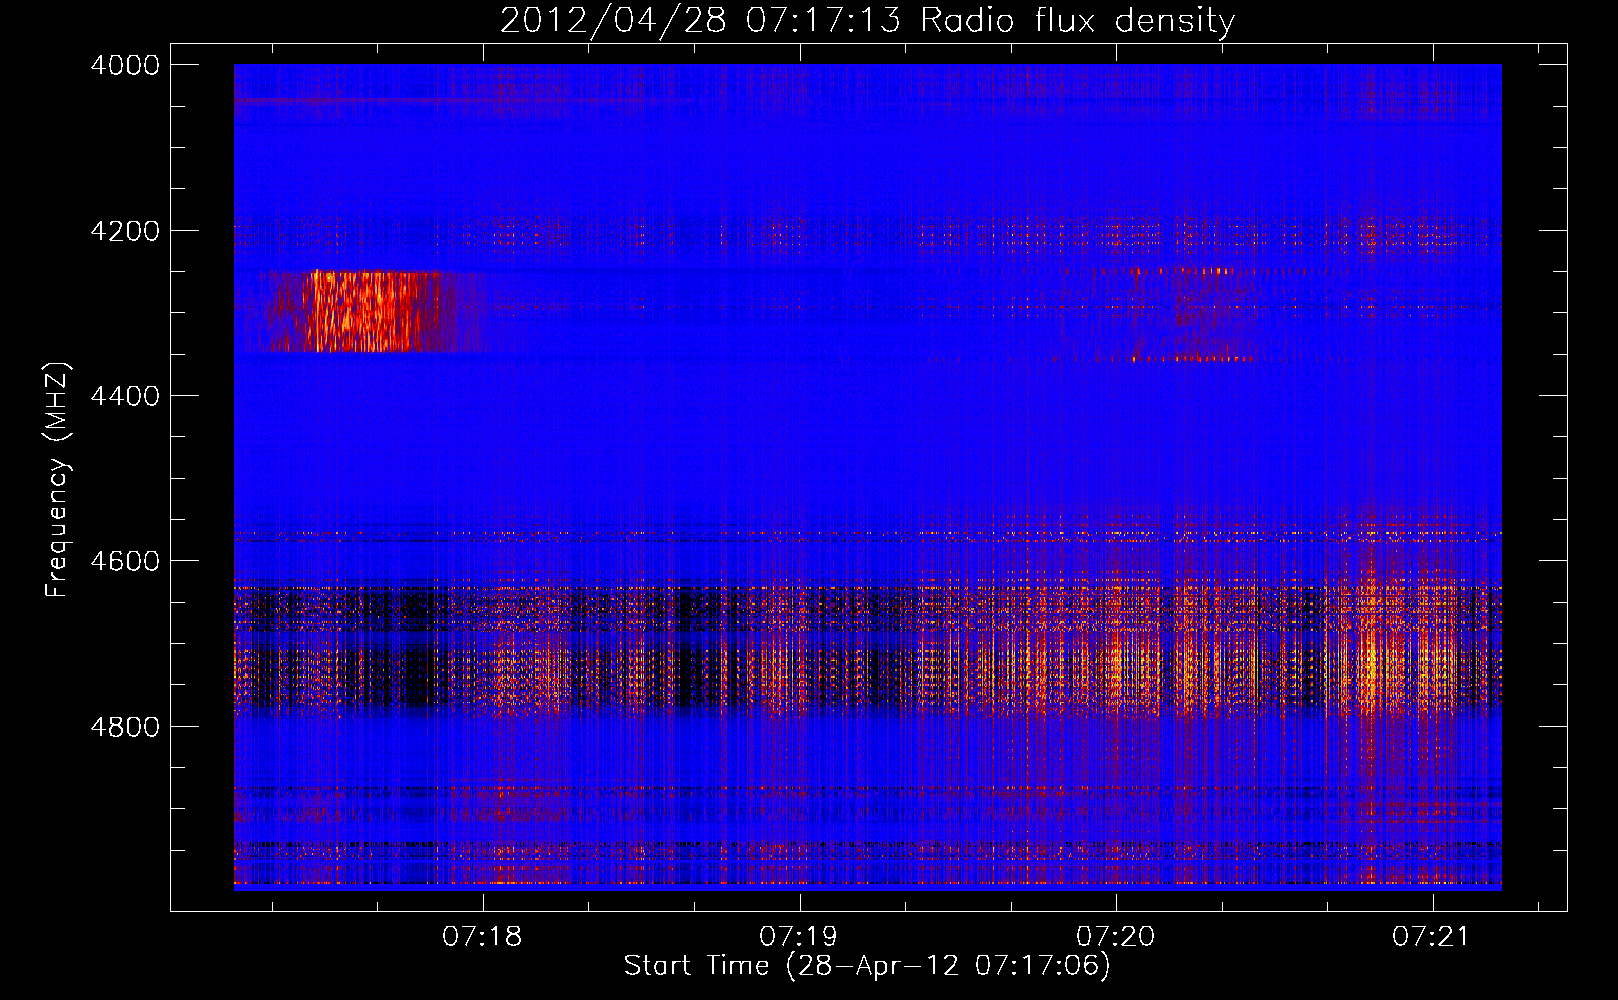Click the 4800 frequency axis label

point(125,726)
